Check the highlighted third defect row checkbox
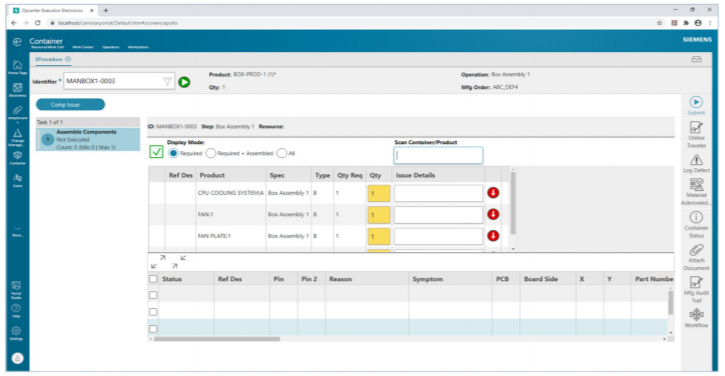Screen dimensions: 725x376 pyautogui.click(x=153, y=329)
